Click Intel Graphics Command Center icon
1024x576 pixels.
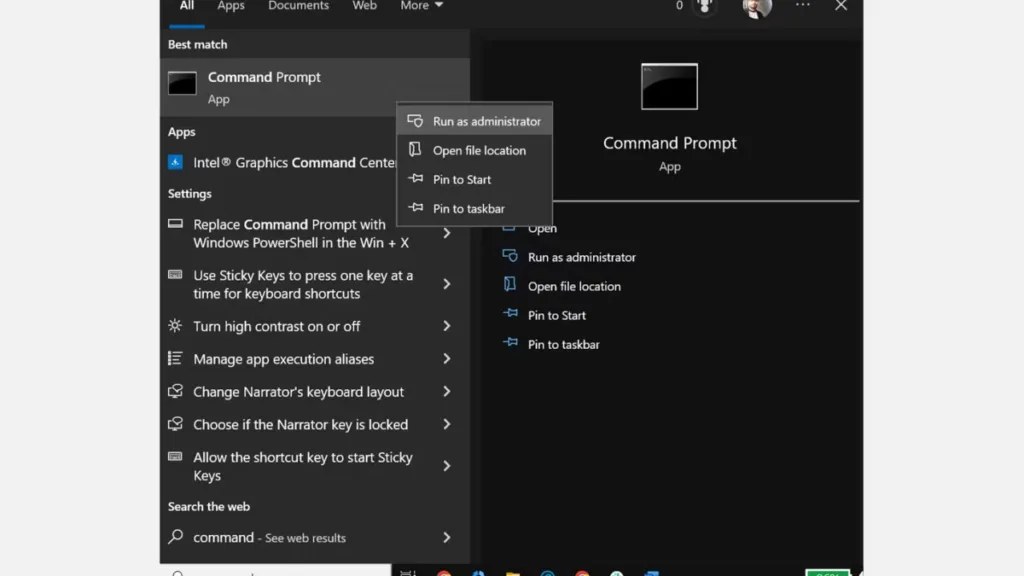click(x=175, y=162)
